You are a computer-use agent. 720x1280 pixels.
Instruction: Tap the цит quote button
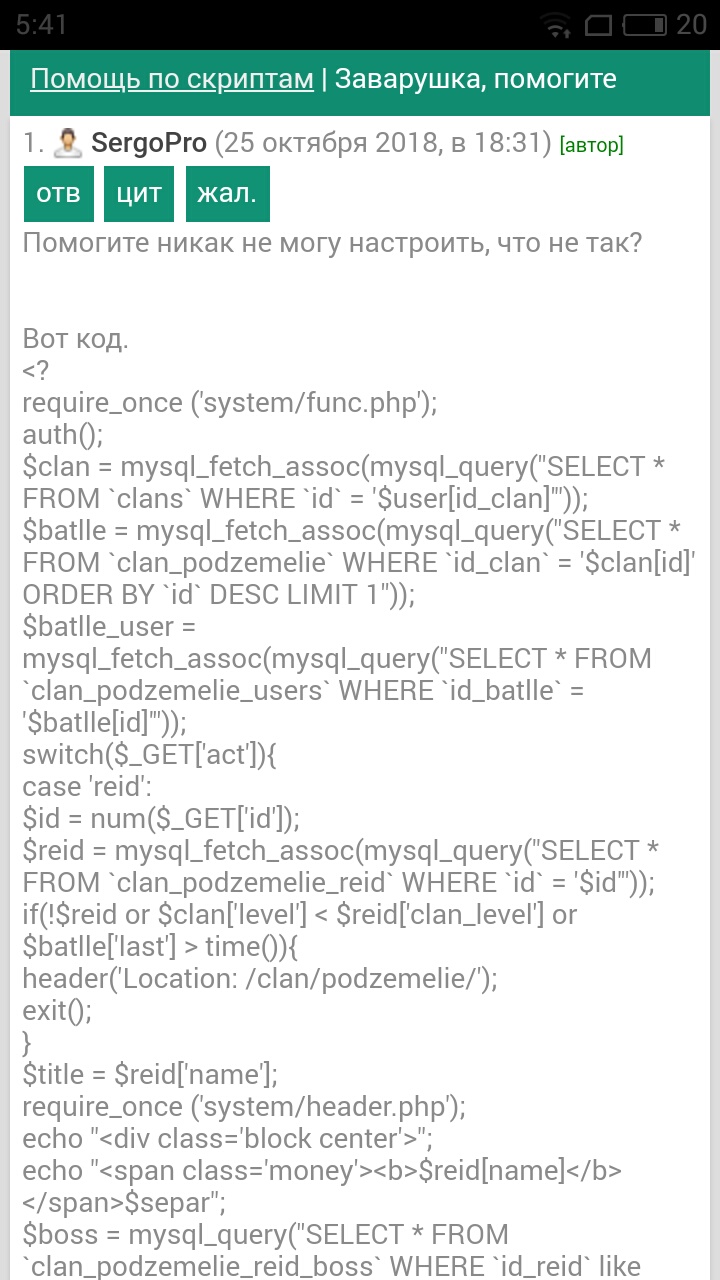(139, 193)
